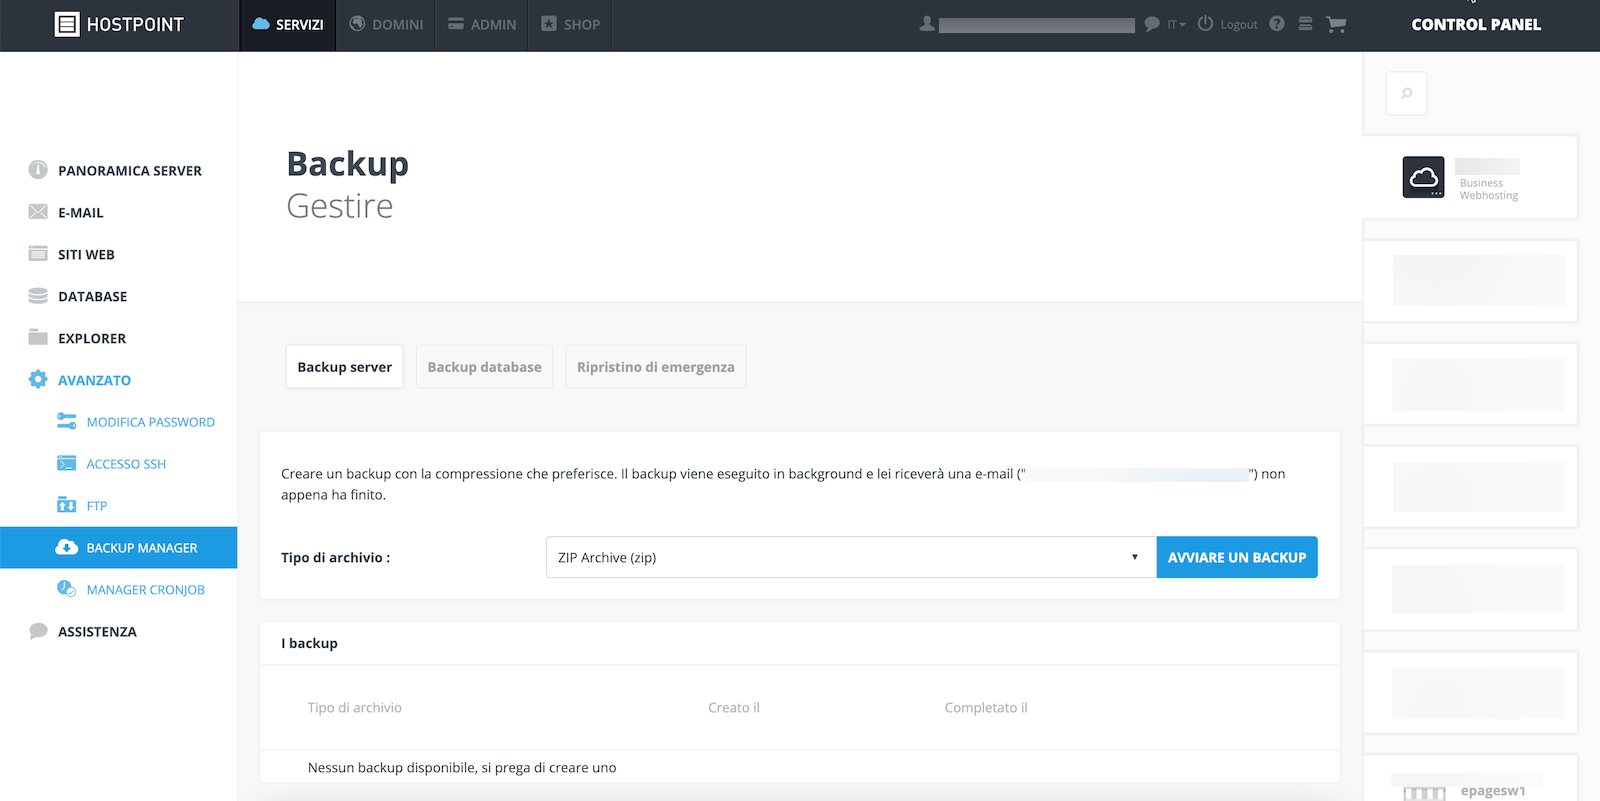Image resolution: width=1600 pixels, height=801 pixels.
Task: Click the Panoramica Server info icon
Action: pyautogui.click(x=38, y=170)
